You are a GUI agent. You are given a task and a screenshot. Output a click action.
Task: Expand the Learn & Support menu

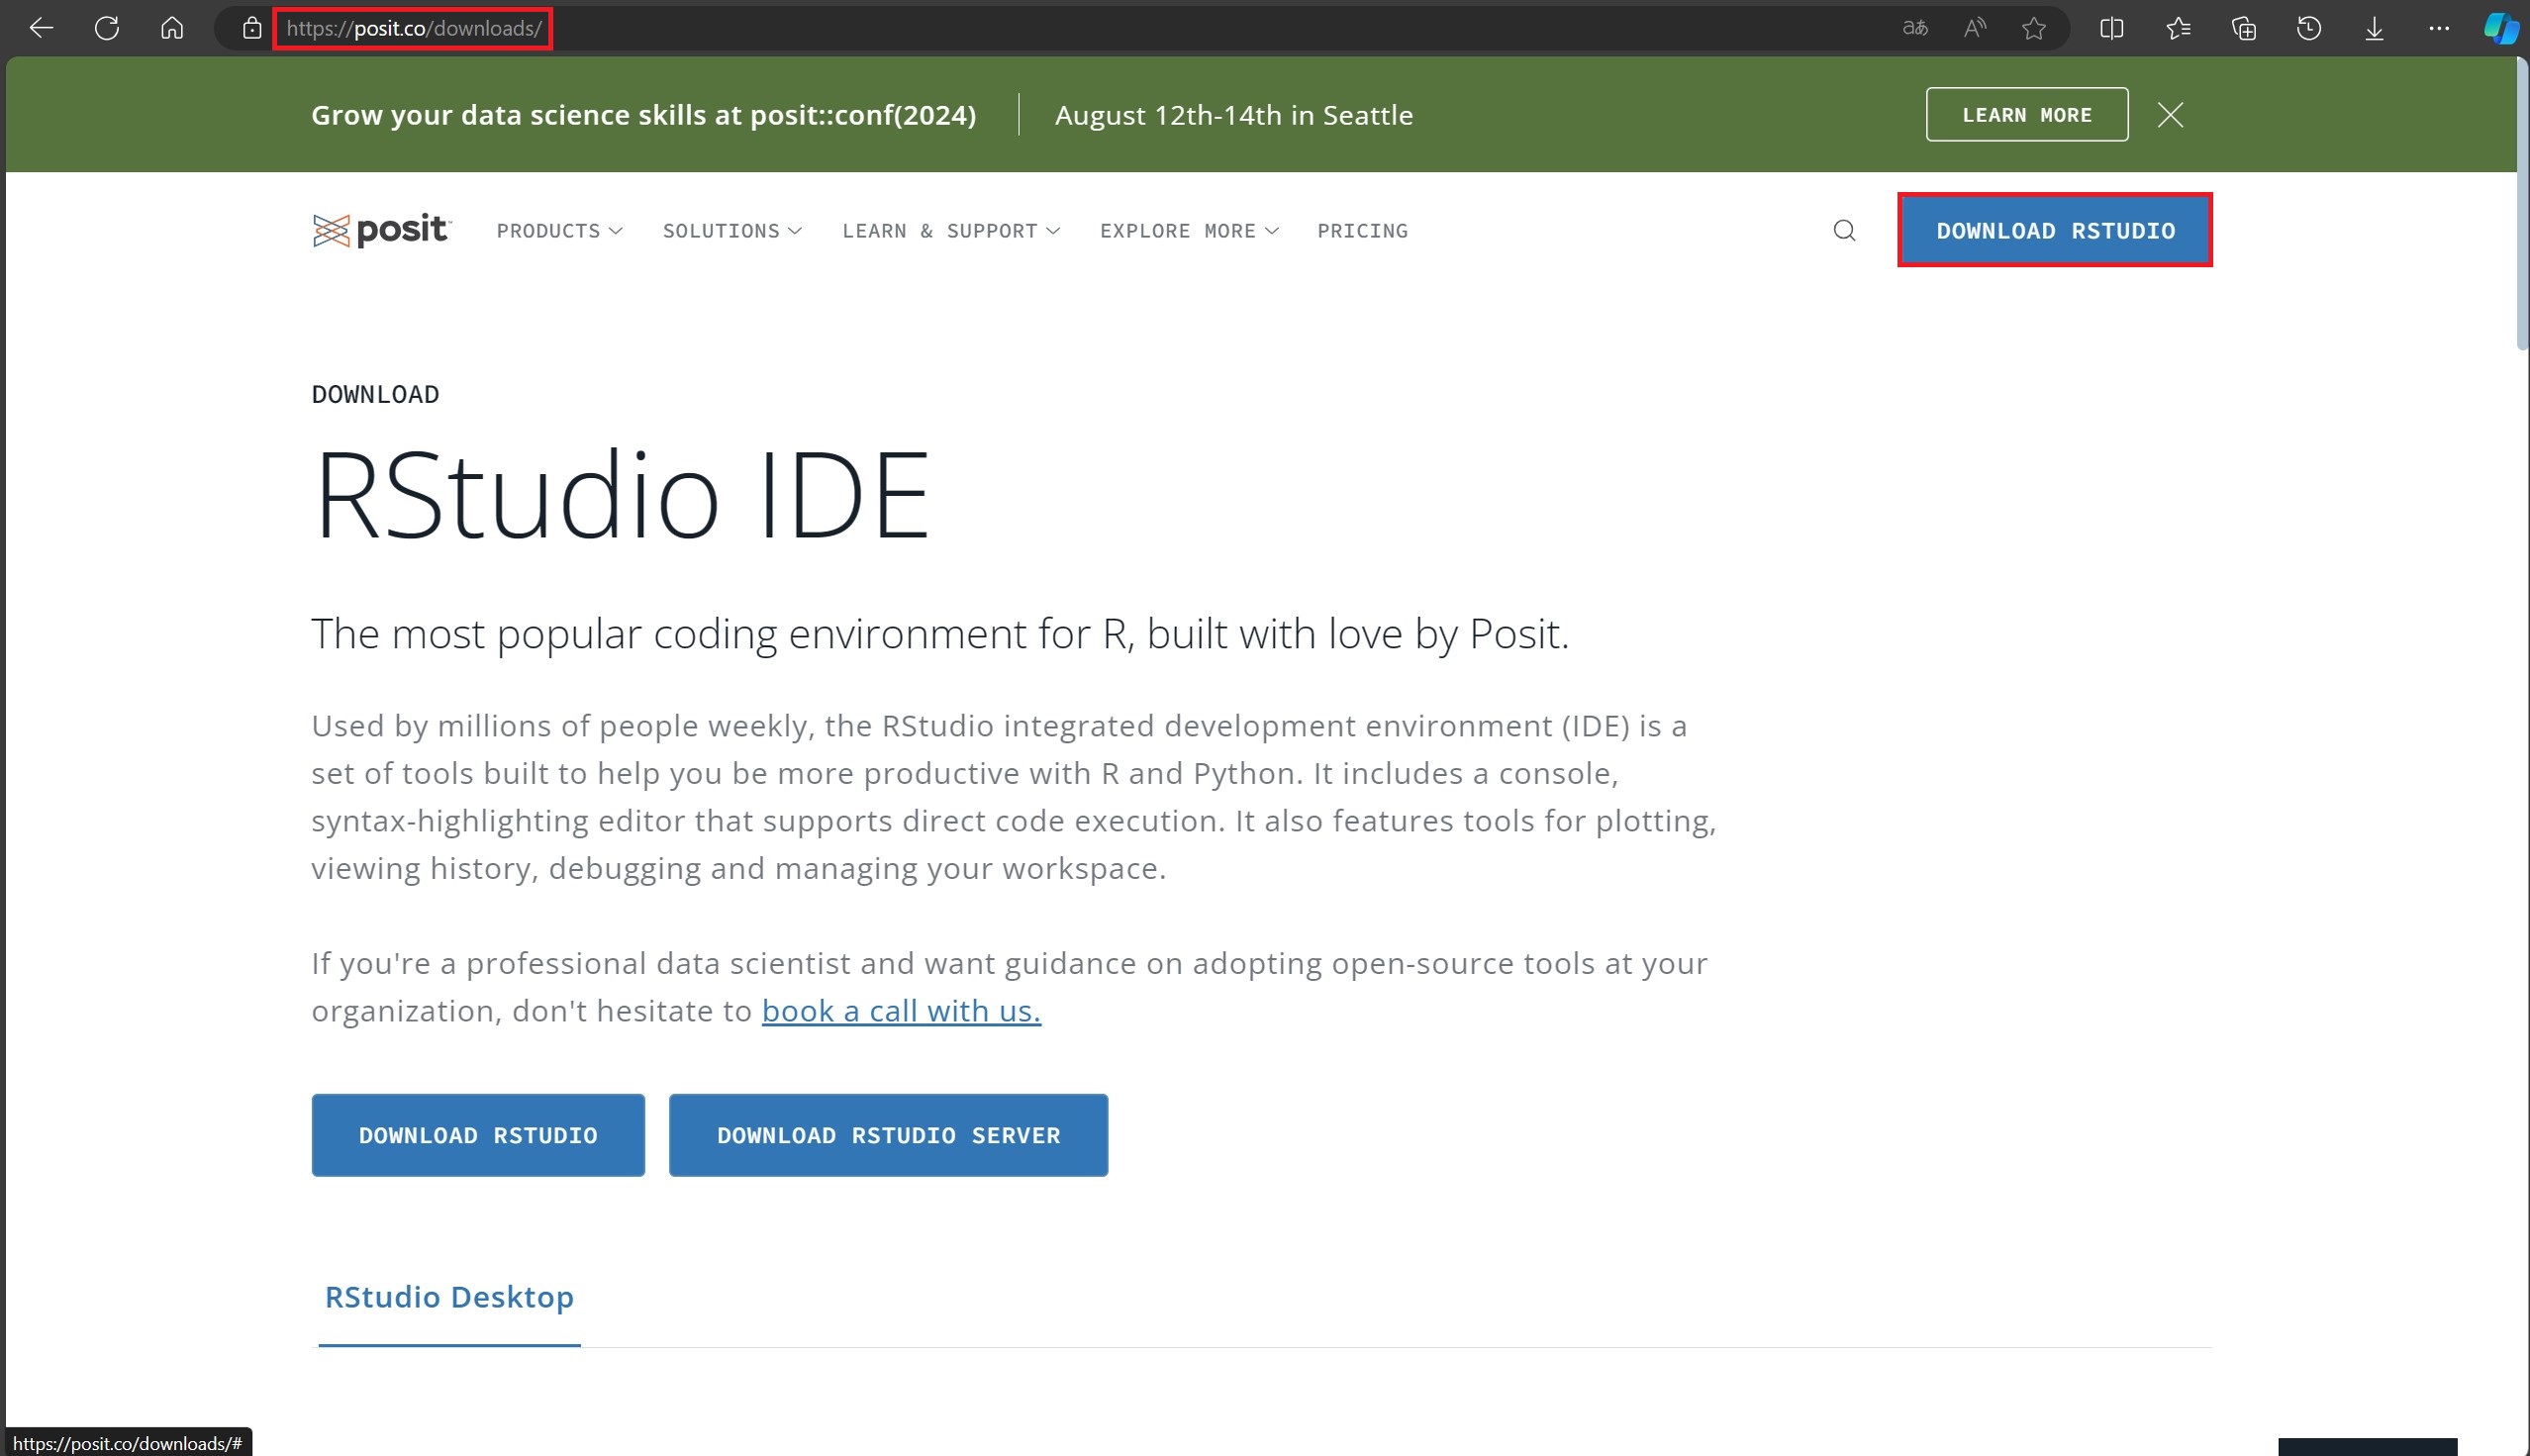pos(950,231)
